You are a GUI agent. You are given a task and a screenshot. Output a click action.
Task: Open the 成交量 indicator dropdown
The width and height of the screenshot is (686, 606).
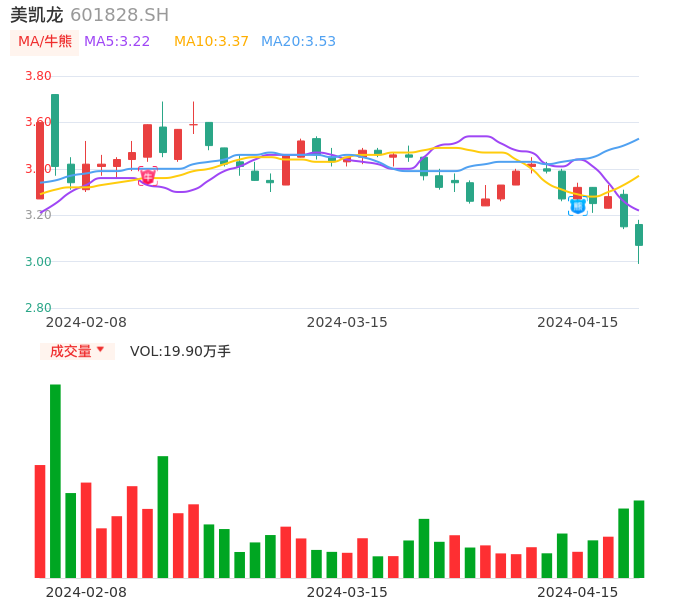(77, 351)
